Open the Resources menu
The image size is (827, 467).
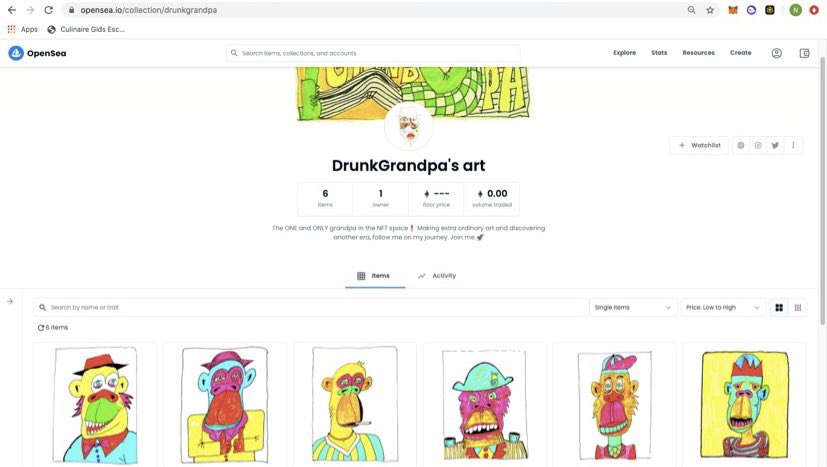(698, 53)
